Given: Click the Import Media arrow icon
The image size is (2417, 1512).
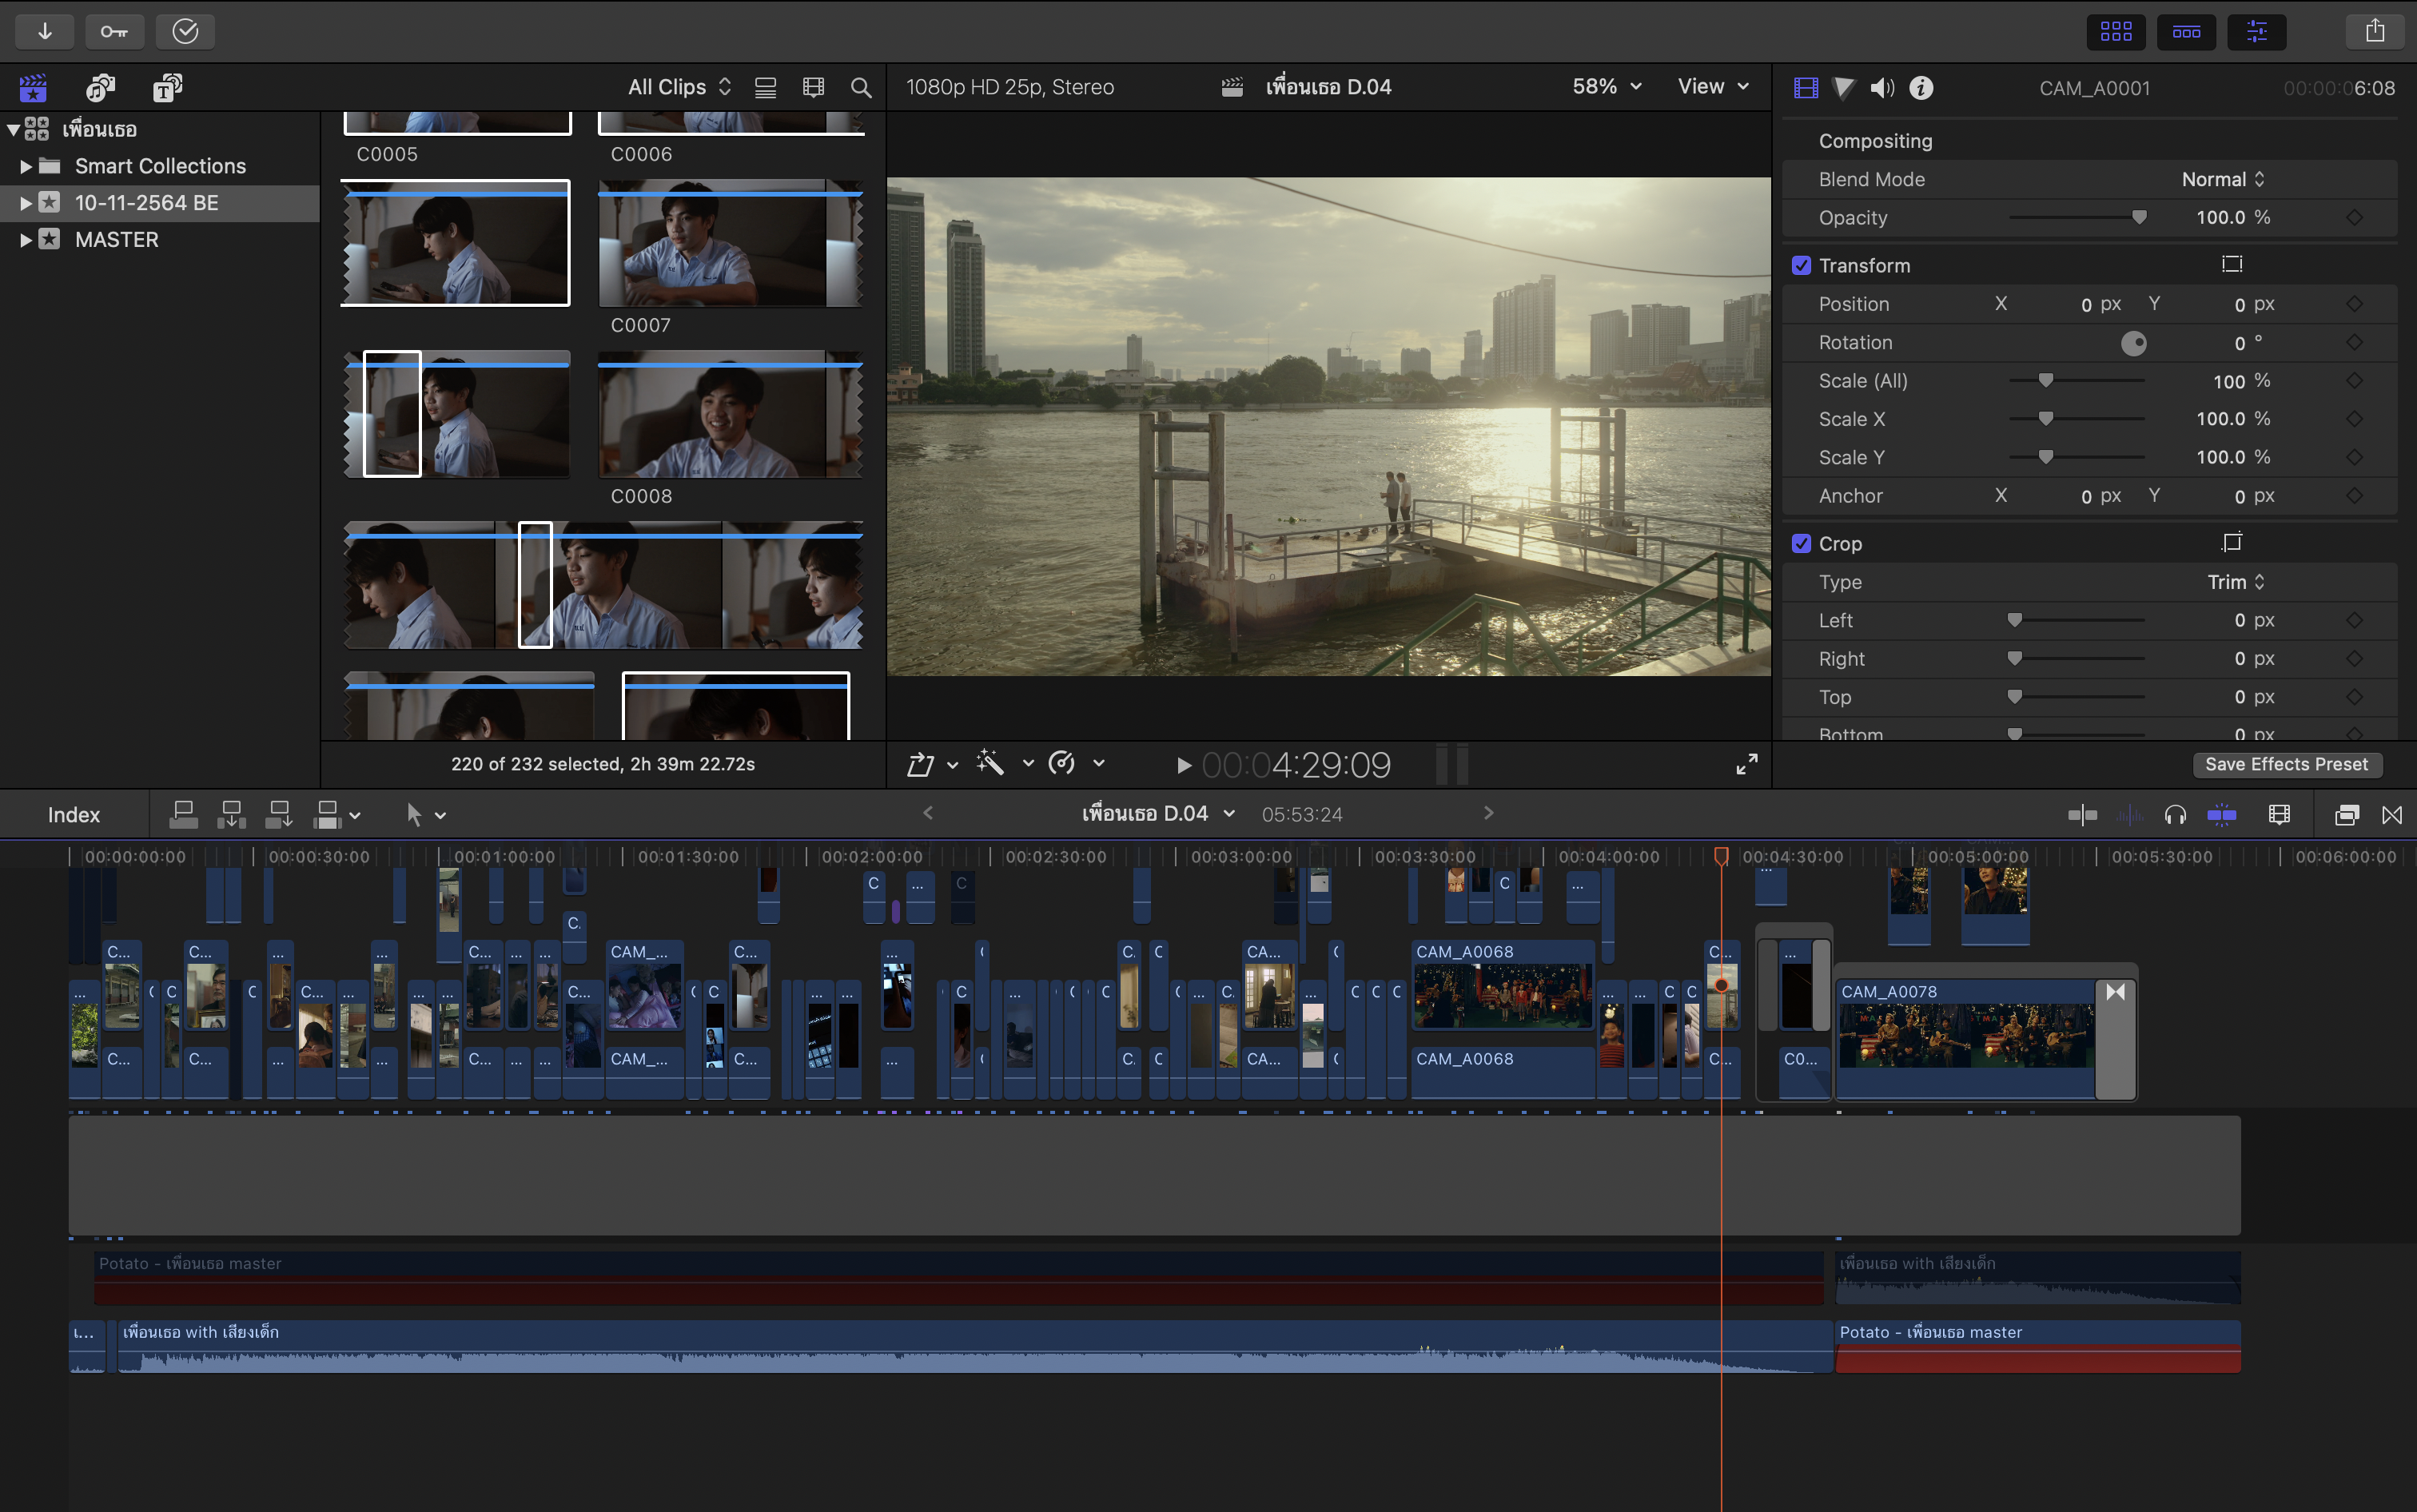Looking at the screenshot, I should tap(44, 31).
